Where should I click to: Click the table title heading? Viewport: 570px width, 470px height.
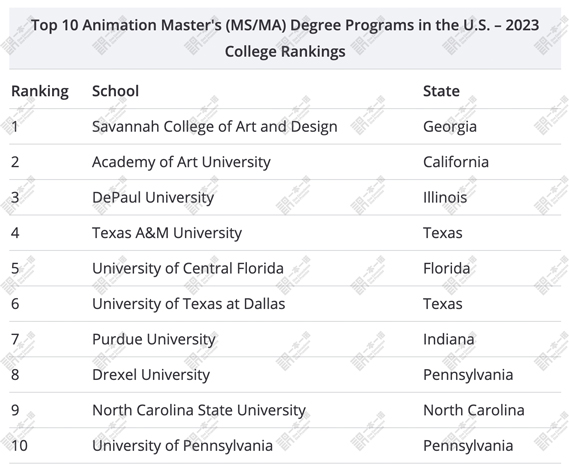285,38
